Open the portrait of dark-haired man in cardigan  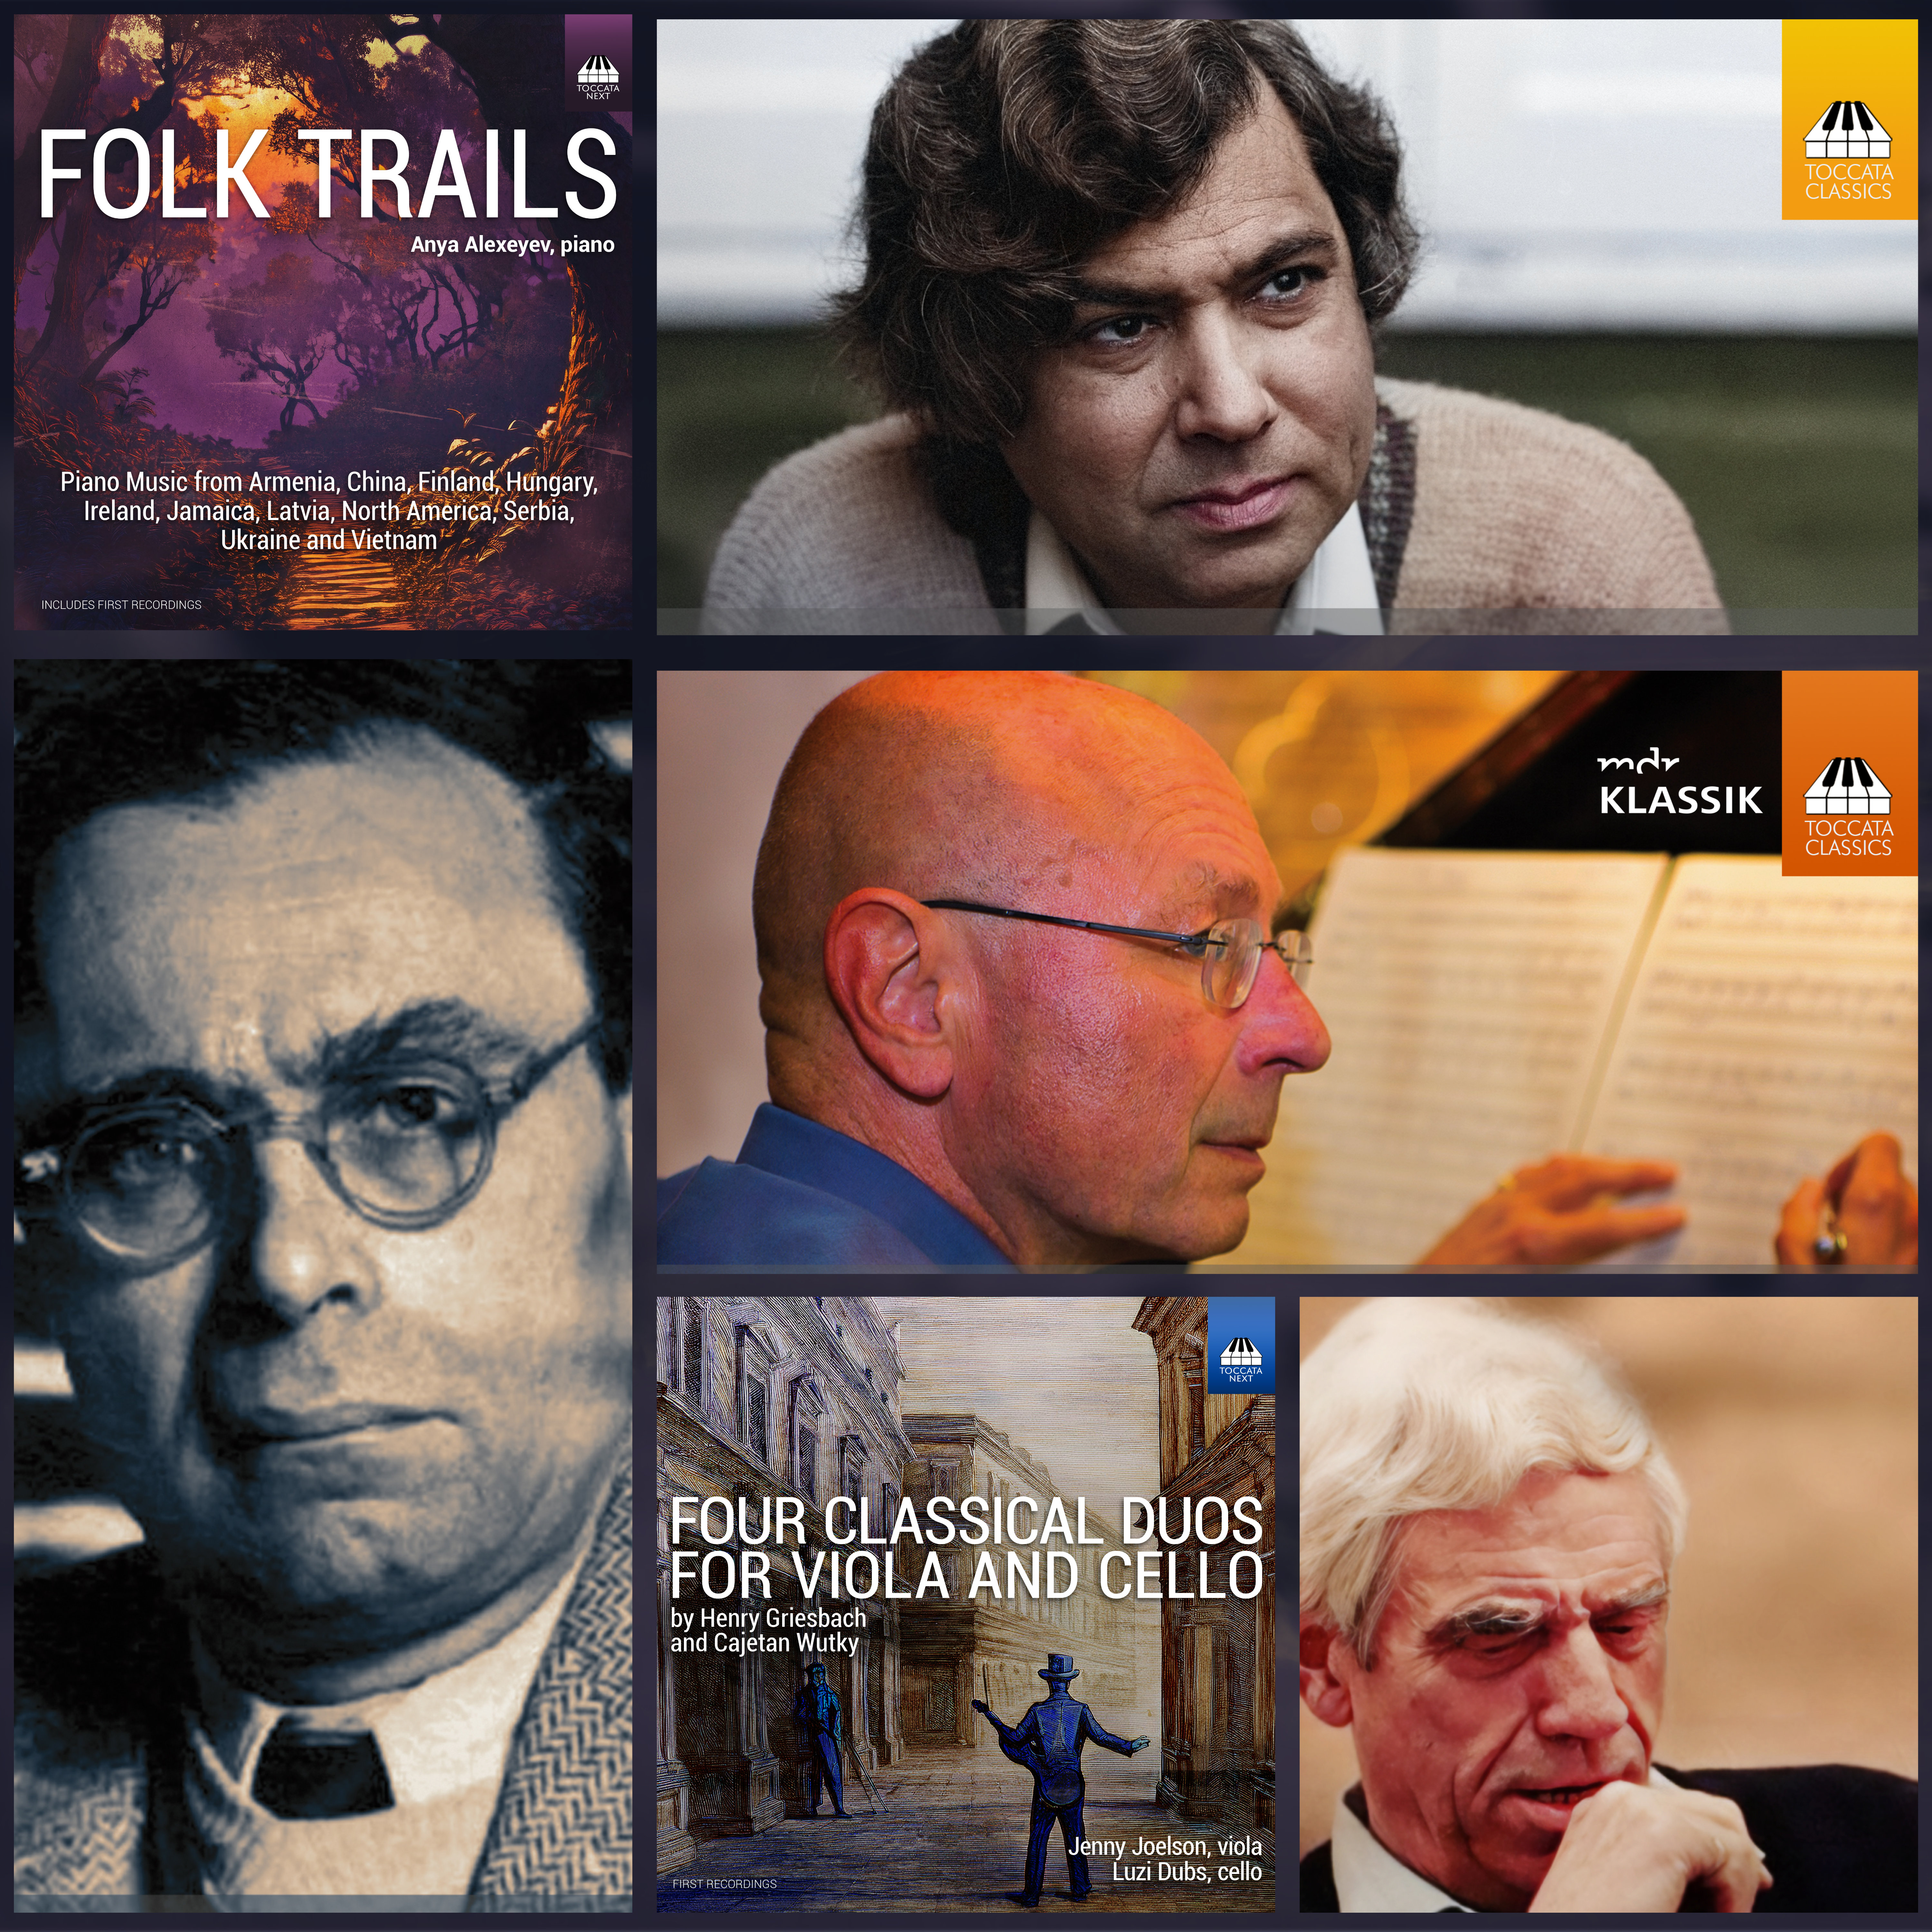[1287, 327]
